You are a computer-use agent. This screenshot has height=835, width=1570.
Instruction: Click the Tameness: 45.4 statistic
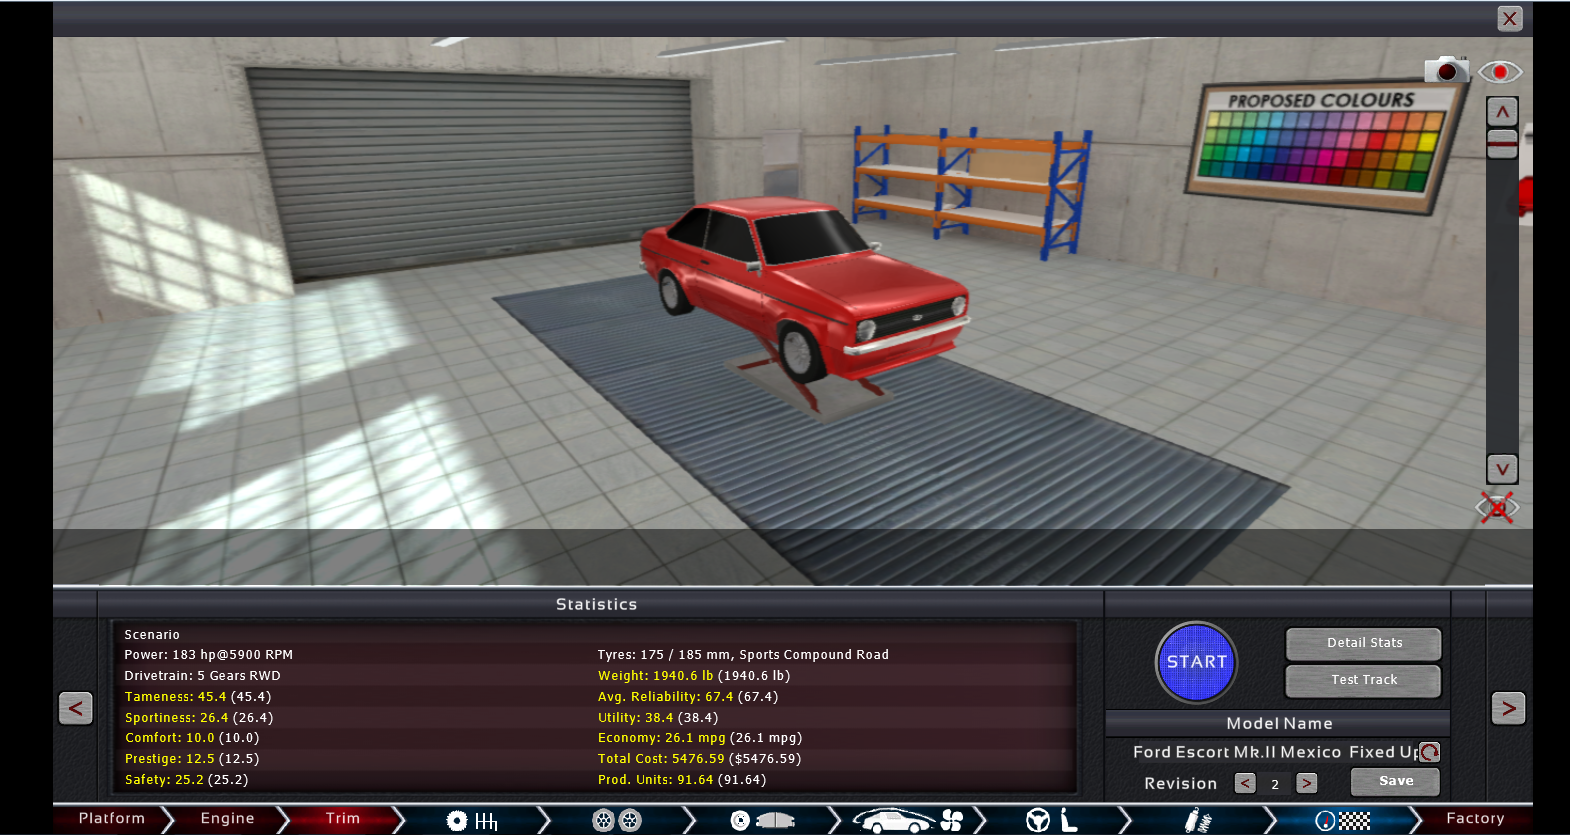[198, 697]
